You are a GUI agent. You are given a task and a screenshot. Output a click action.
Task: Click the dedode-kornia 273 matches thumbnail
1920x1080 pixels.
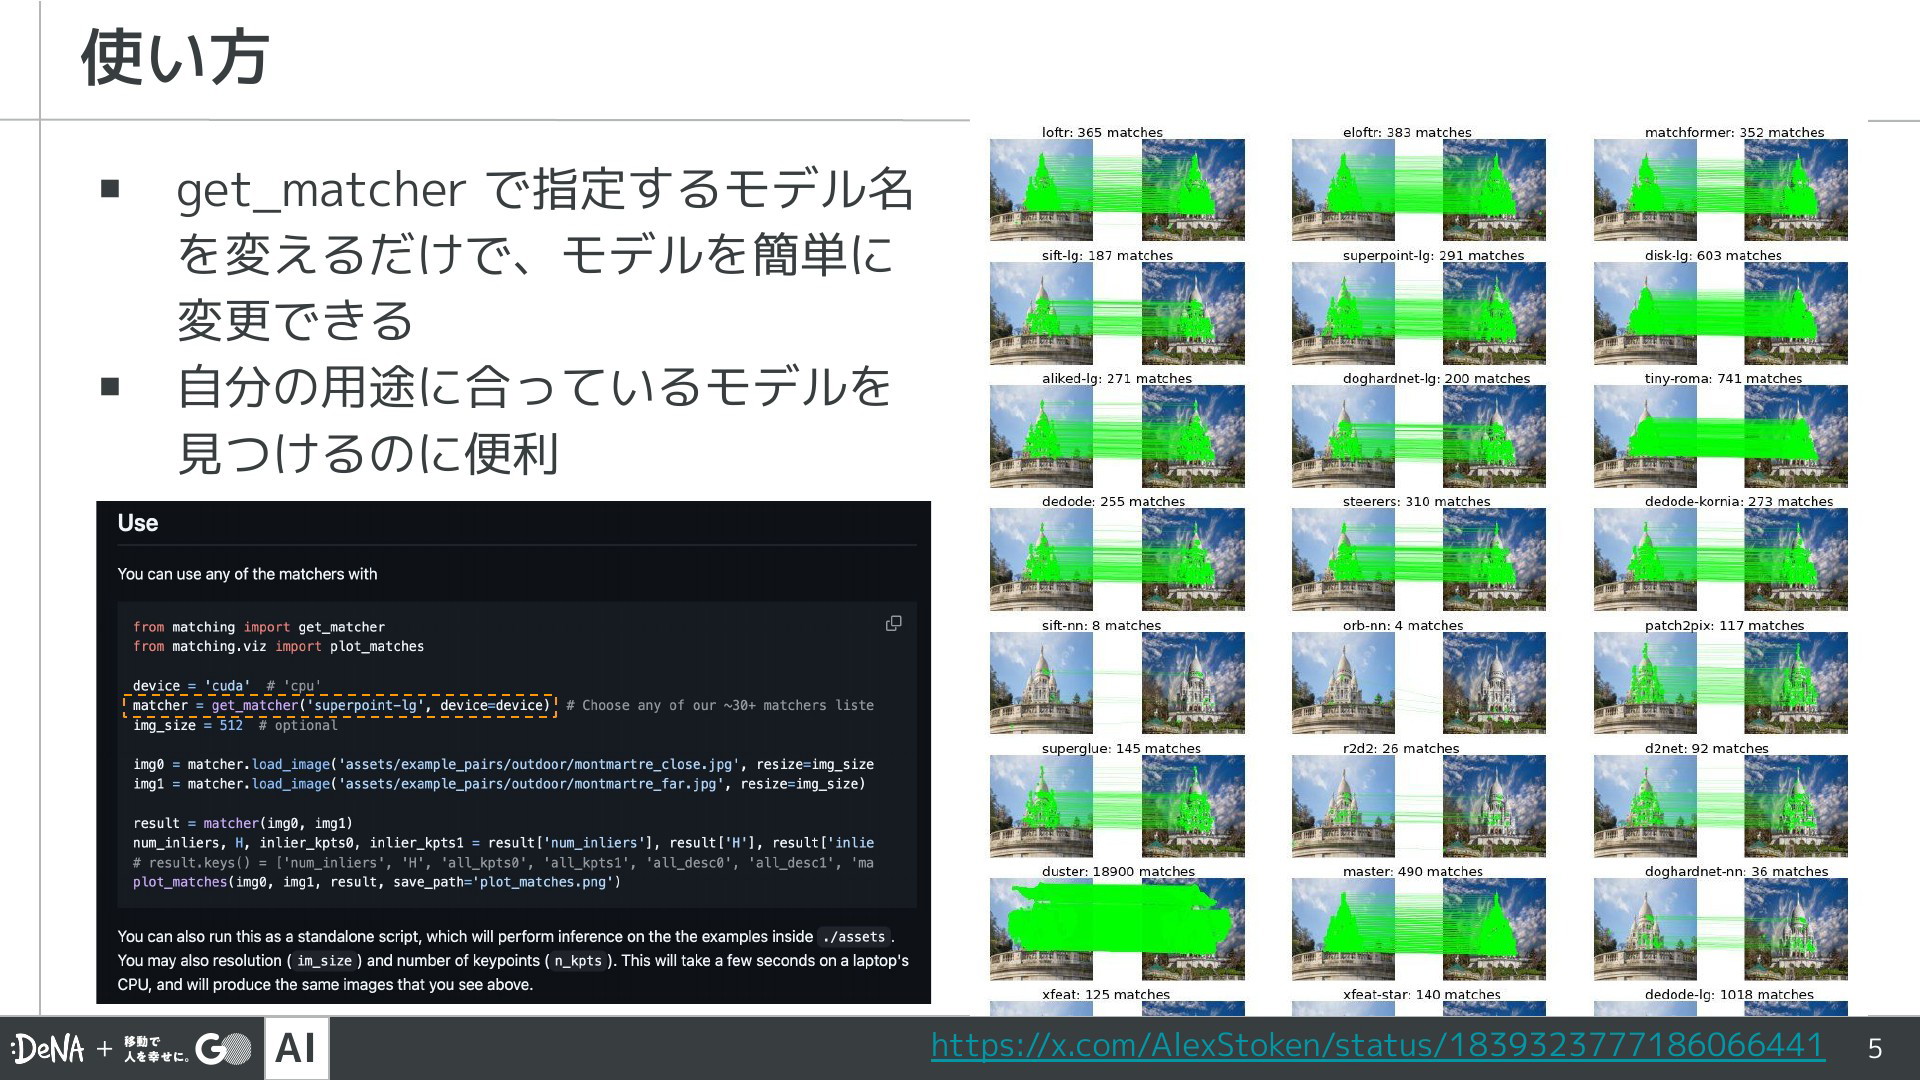pos(1721,559)
